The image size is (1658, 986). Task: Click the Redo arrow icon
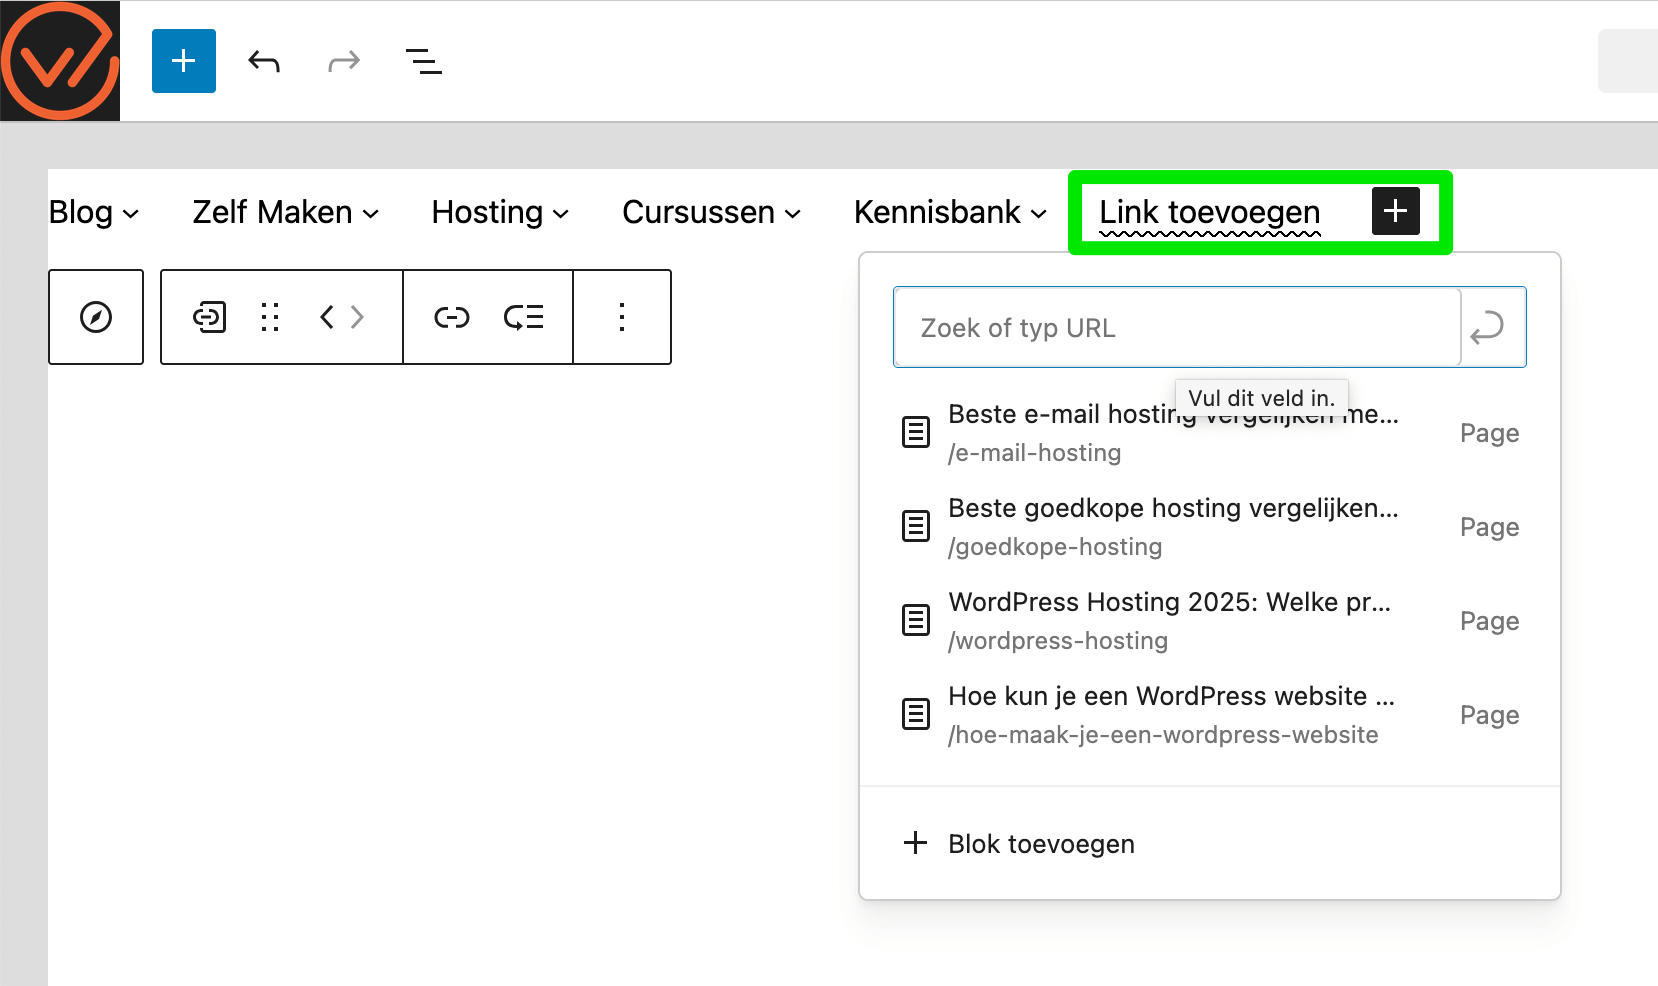343,60
